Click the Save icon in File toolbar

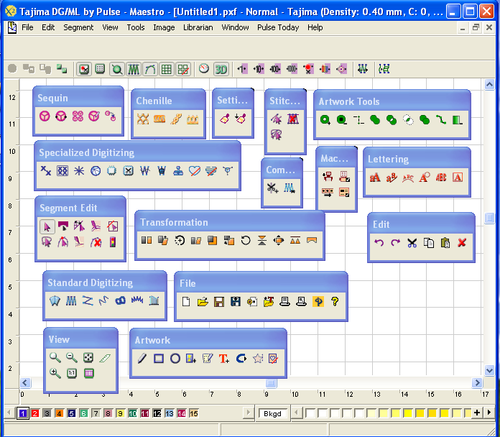coord(219,302)
